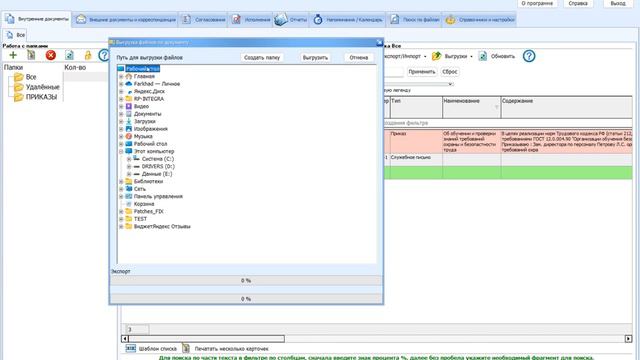Expand the Система (C:) drive node
The image size is (640, 360).
tap(129, 159)
